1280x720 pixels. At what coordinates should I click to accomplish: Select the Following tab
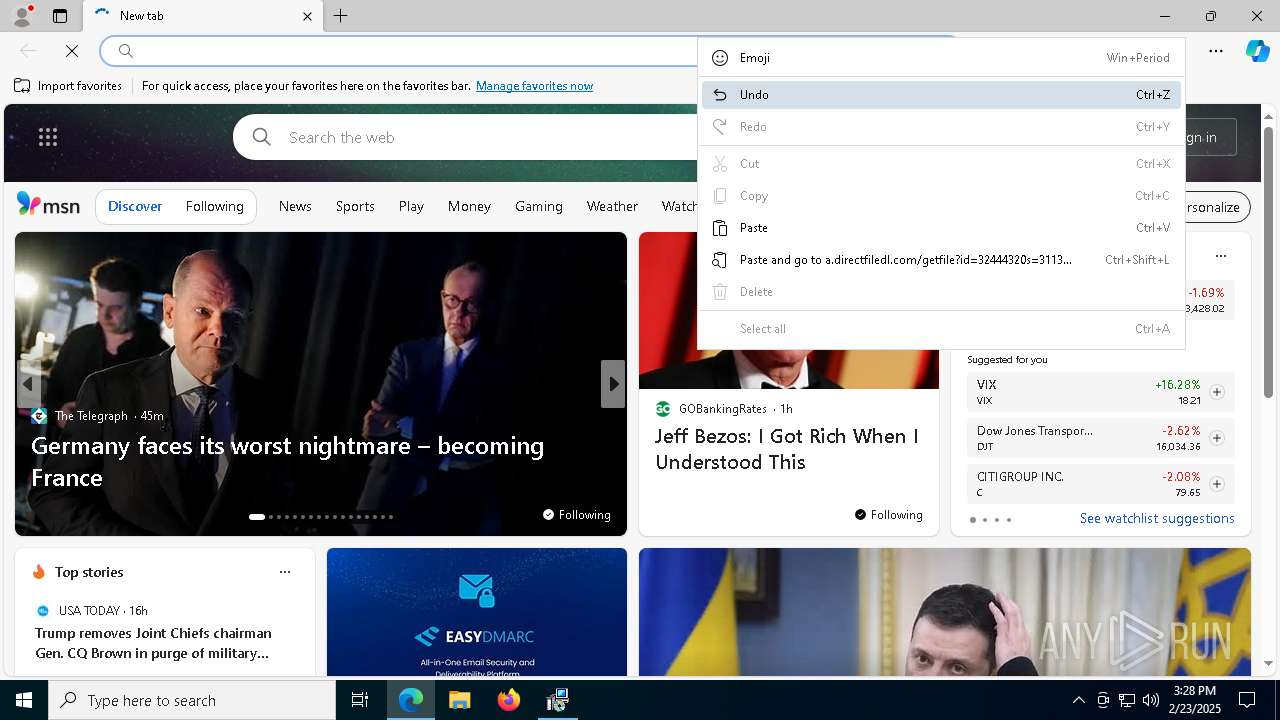click(214, 206)
